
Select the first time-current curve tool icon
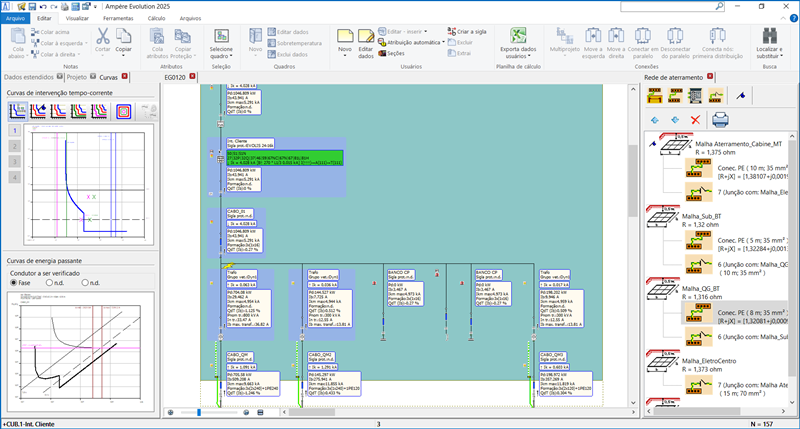(x=18, y=111)
